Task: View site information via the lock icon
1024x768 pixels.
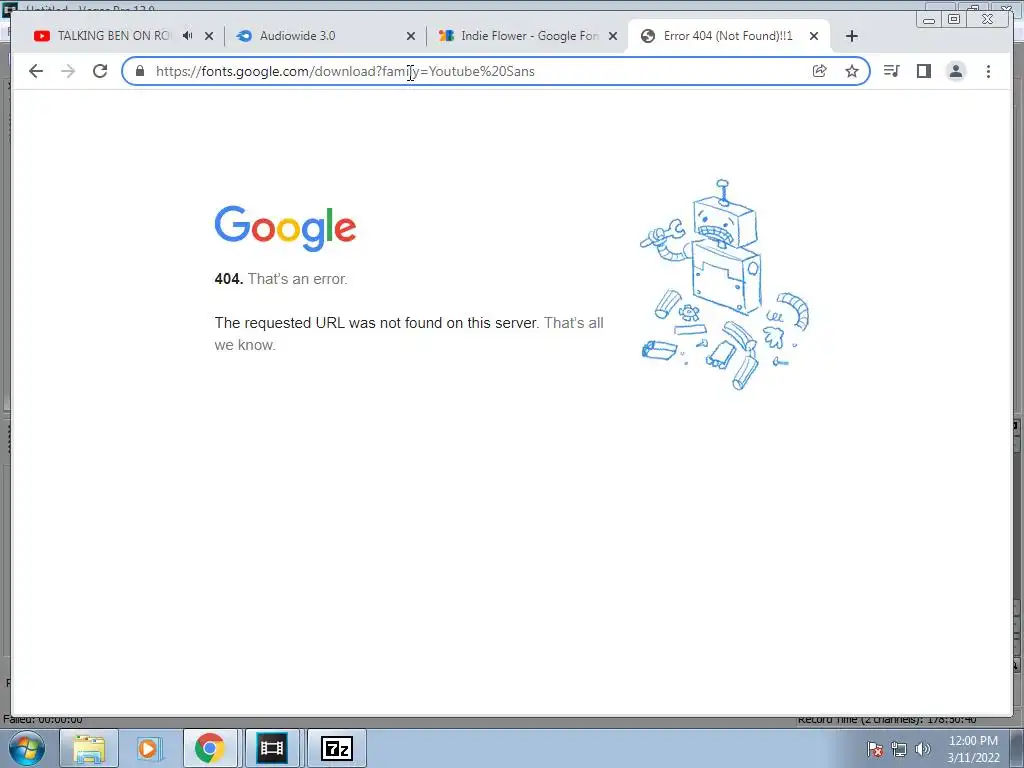Action: coord(140,71)
